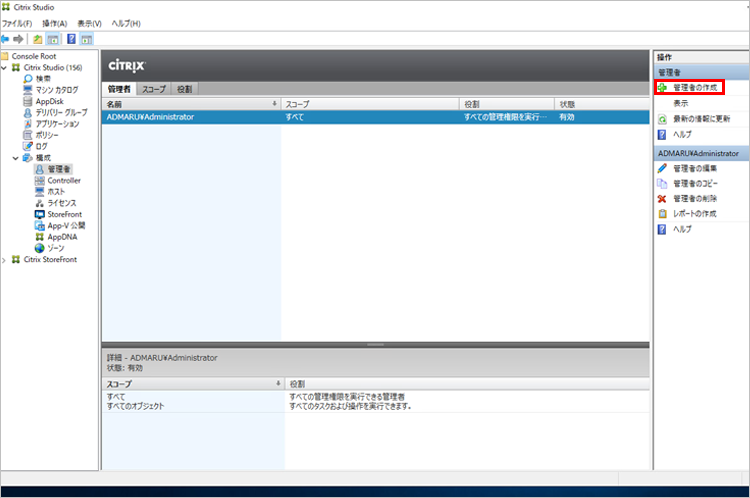750x498 pixels.
Task: Open ゾーン in the tree
Action: 55,248
